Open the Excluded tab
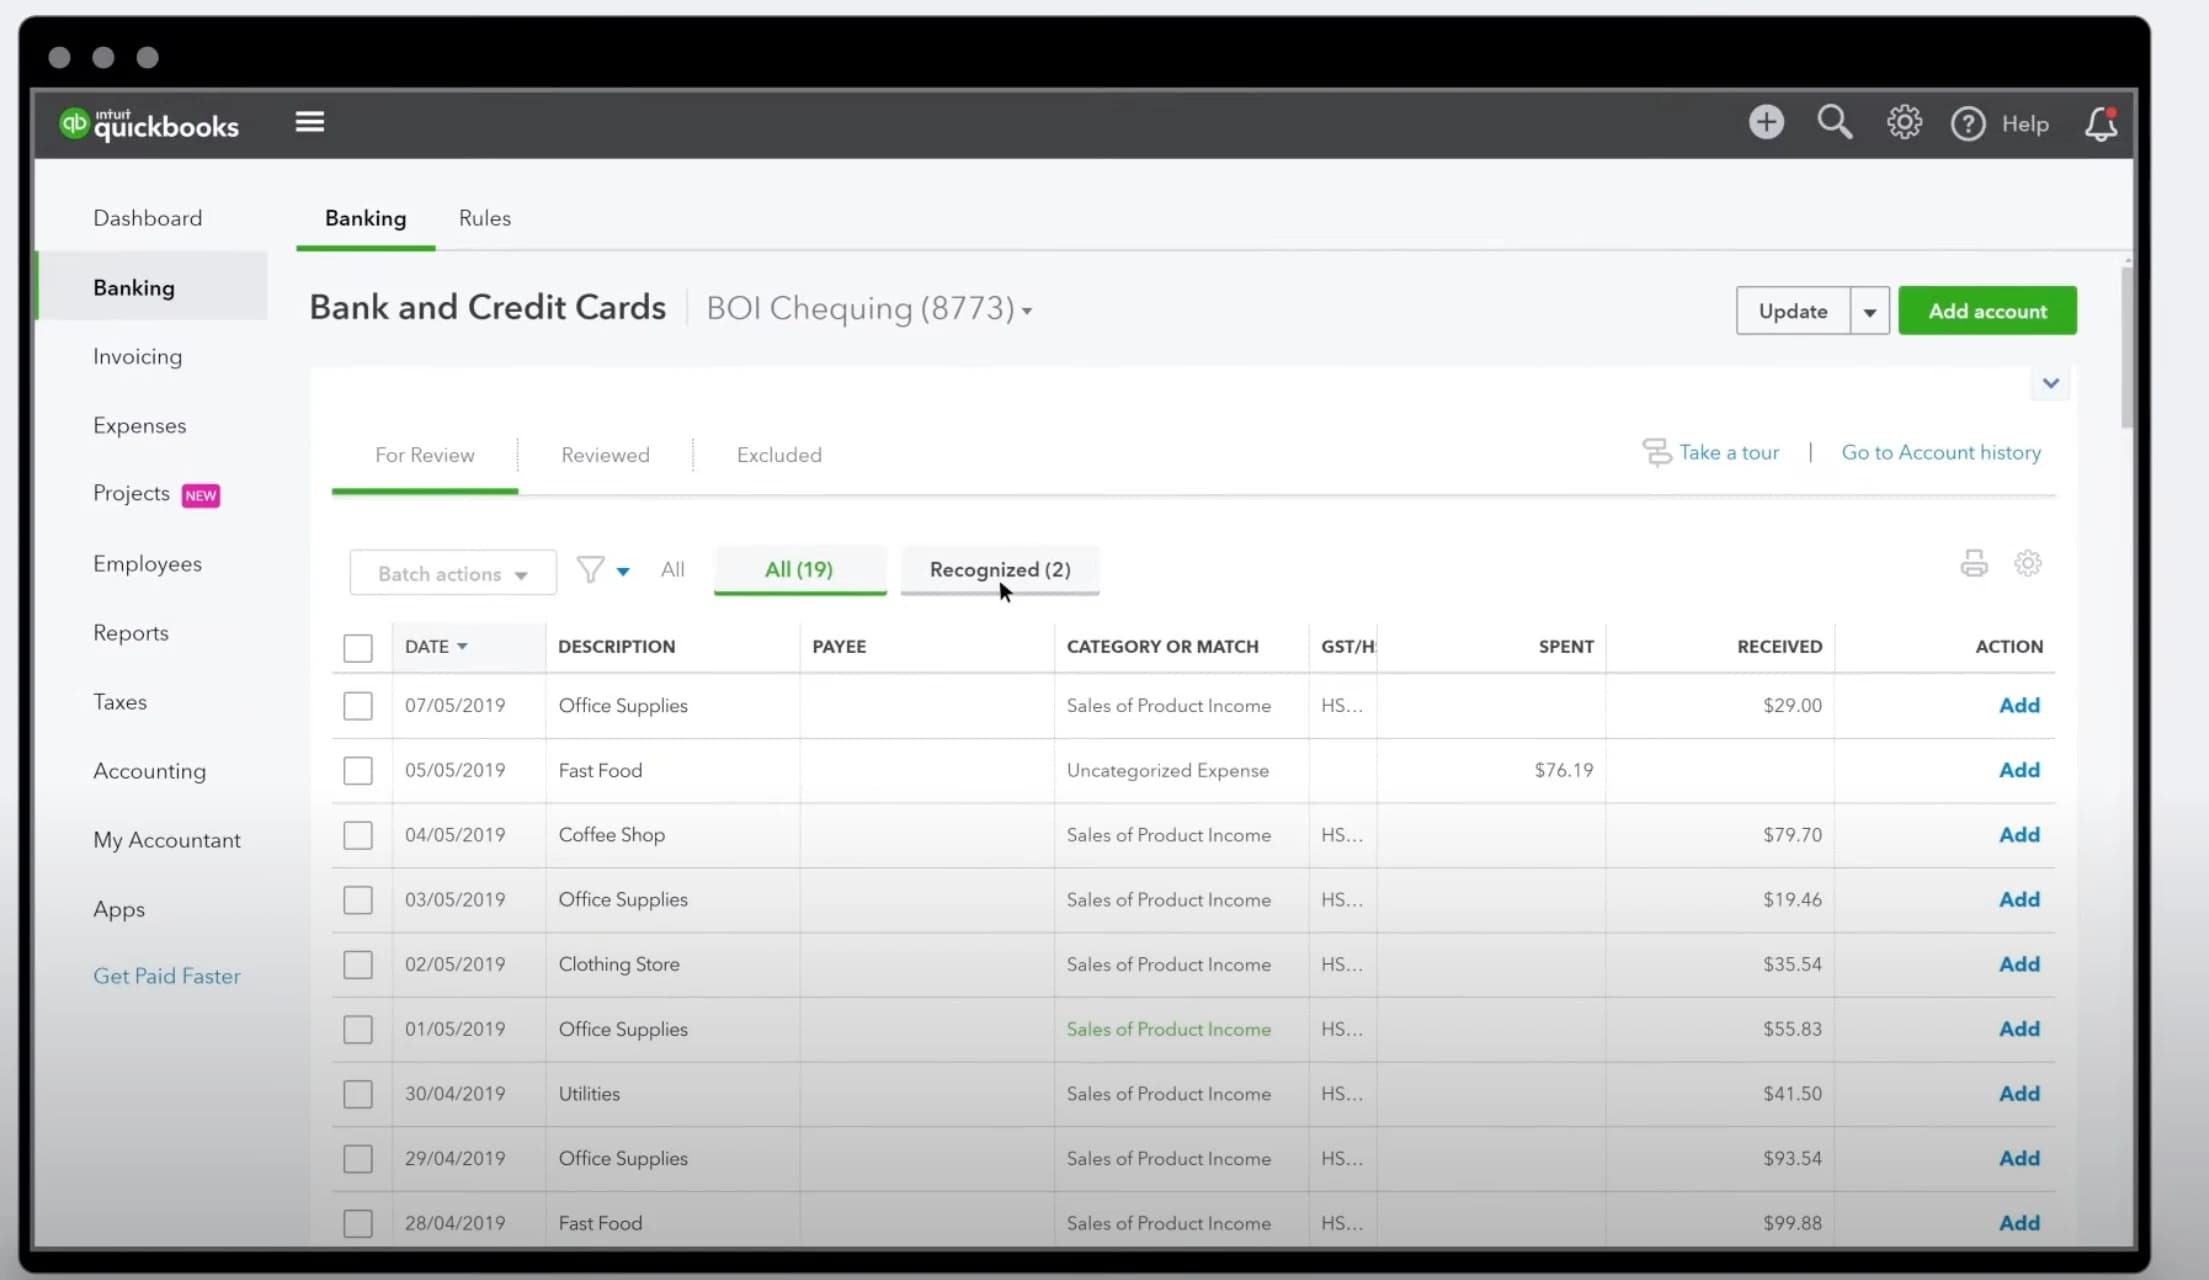This screenshot has height=1280, width=2209. point(779,455)
